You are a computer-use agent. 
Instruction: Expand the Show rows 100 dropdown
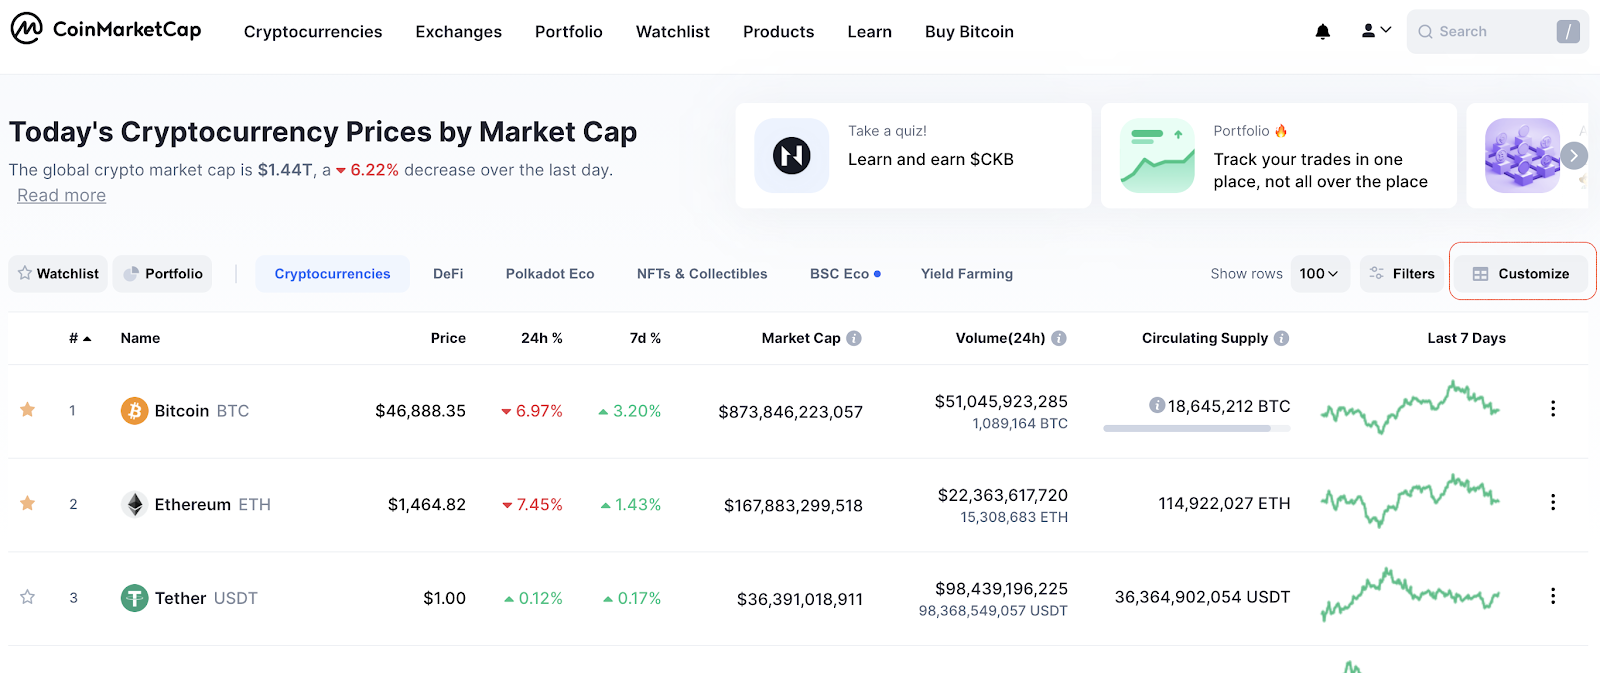point(1320,274)
